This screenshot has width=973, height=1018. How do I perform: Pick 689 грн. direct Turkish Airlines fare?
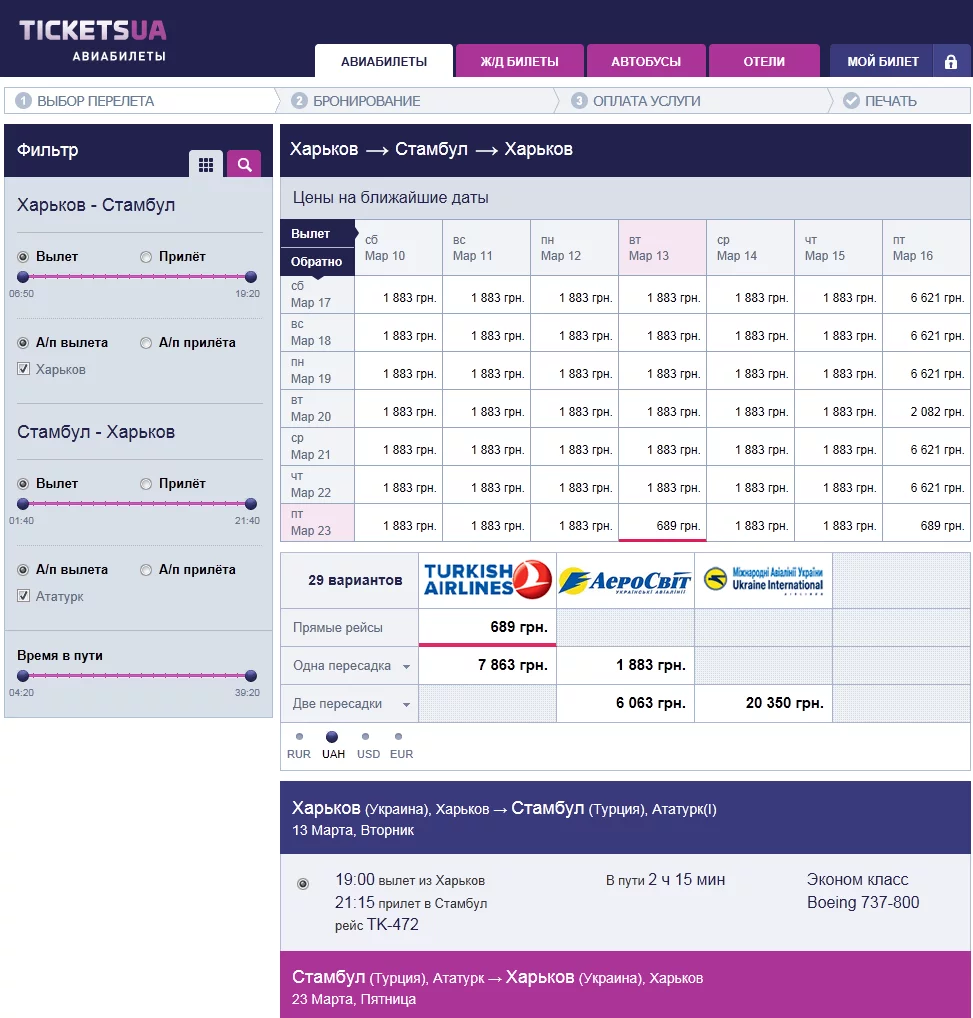[487, 627]
